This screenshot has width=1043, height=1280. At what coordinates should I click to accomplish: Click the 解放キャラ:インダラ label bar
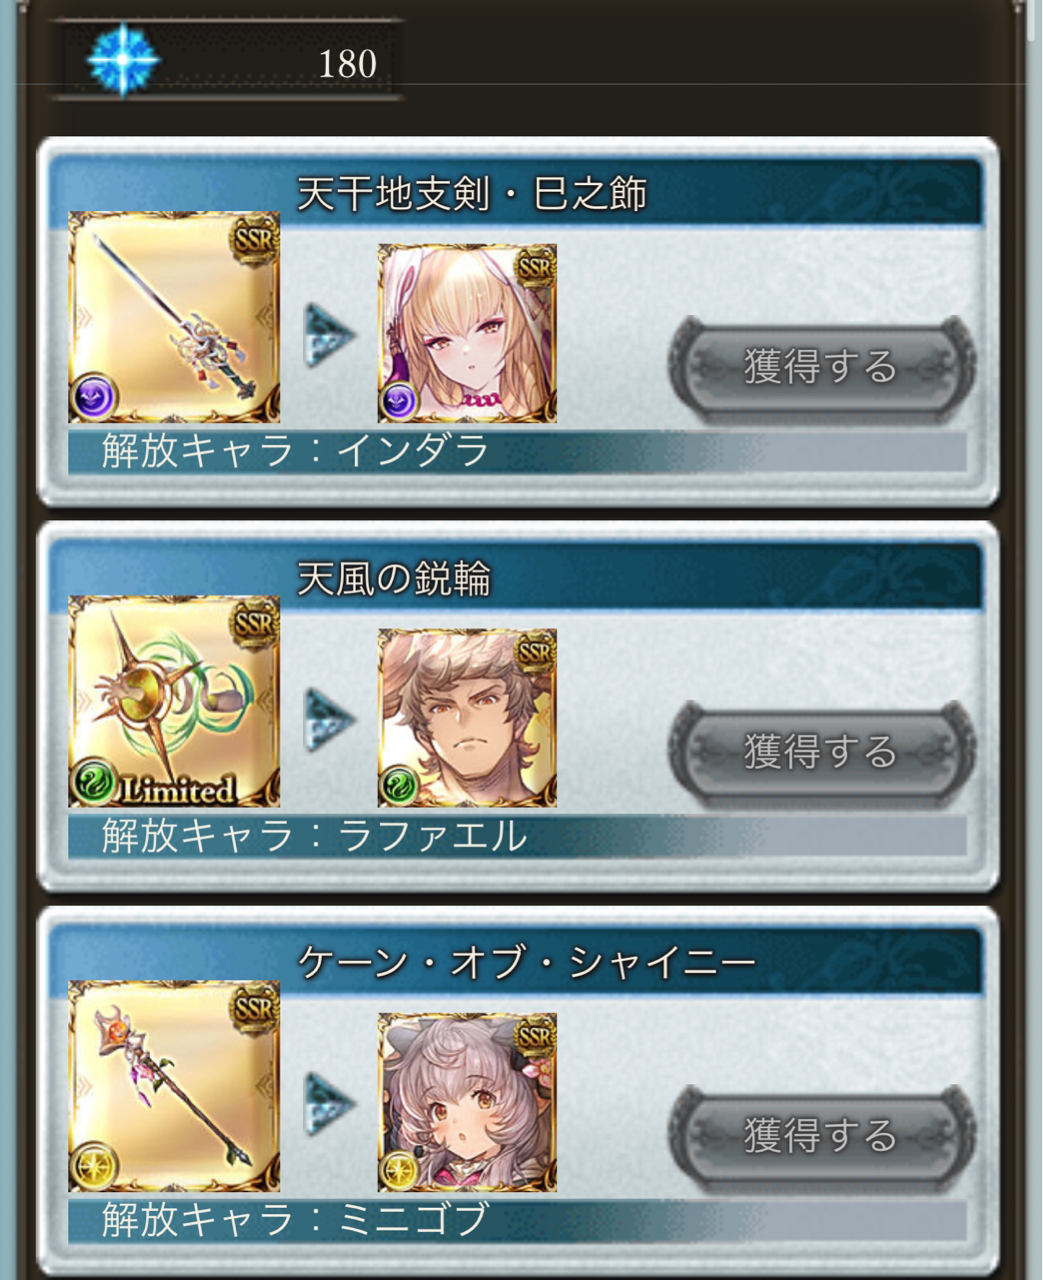click(x=517, y=451)
